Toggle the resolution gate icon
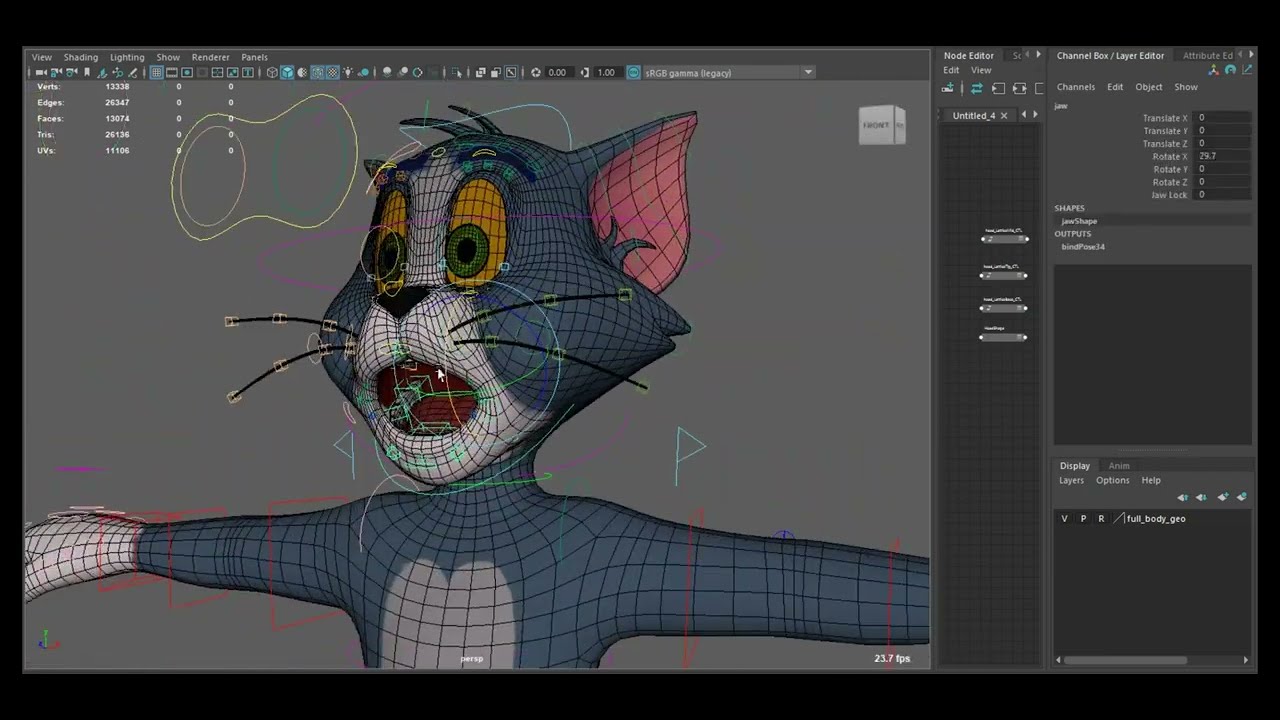 (x=187, y=73)
